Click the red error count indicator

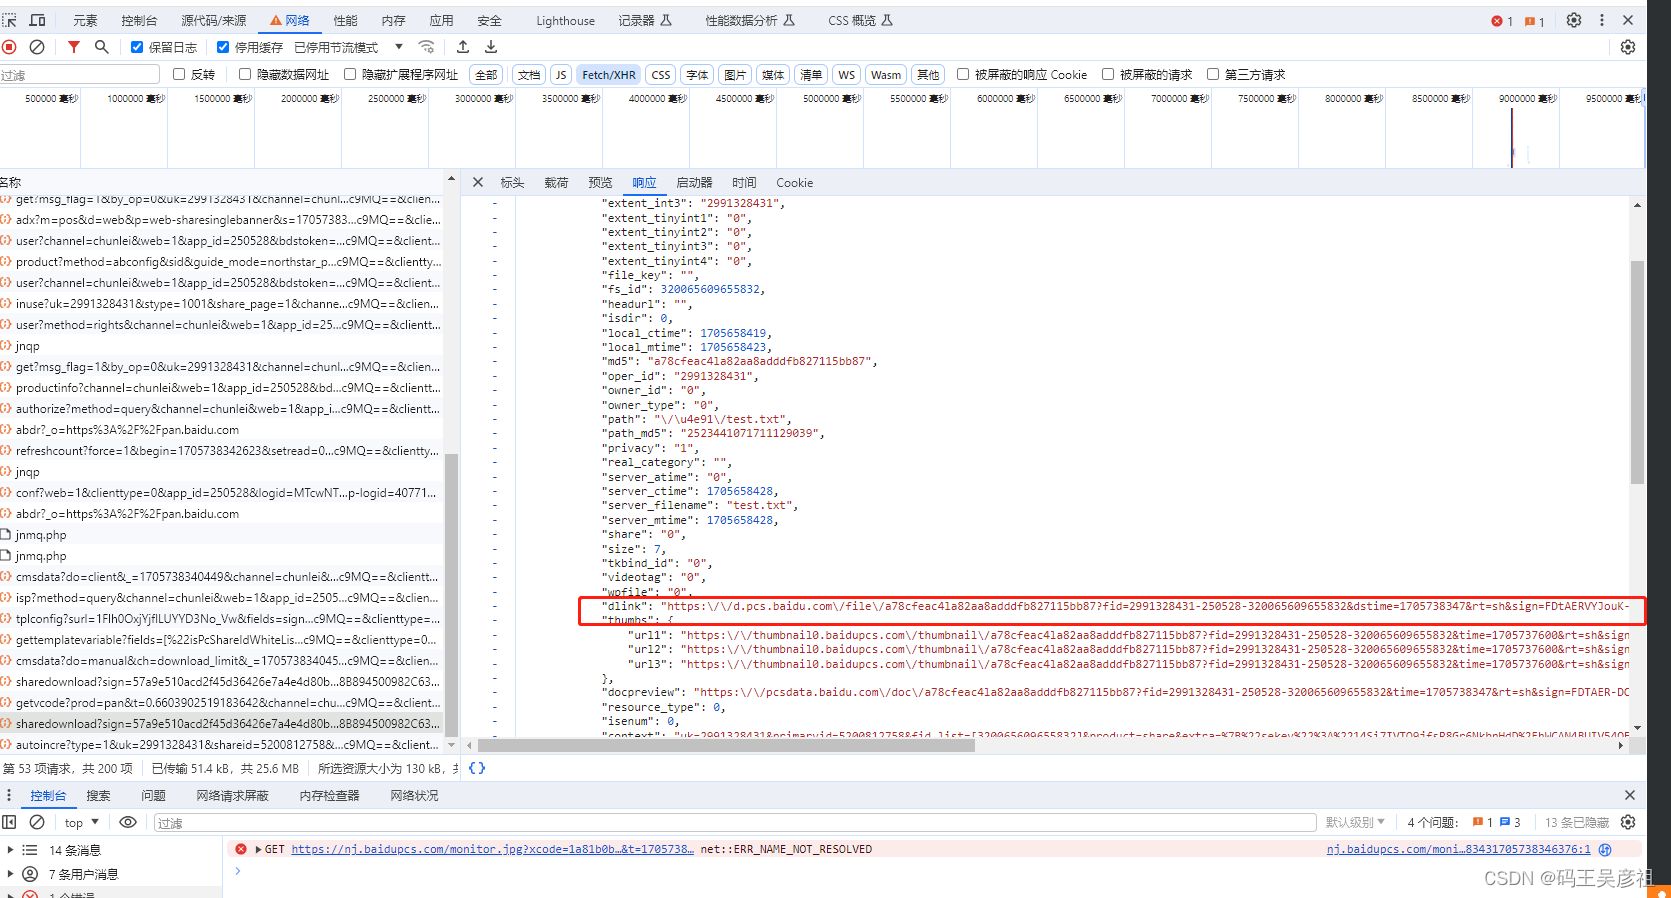click(x=1502, y=21)
